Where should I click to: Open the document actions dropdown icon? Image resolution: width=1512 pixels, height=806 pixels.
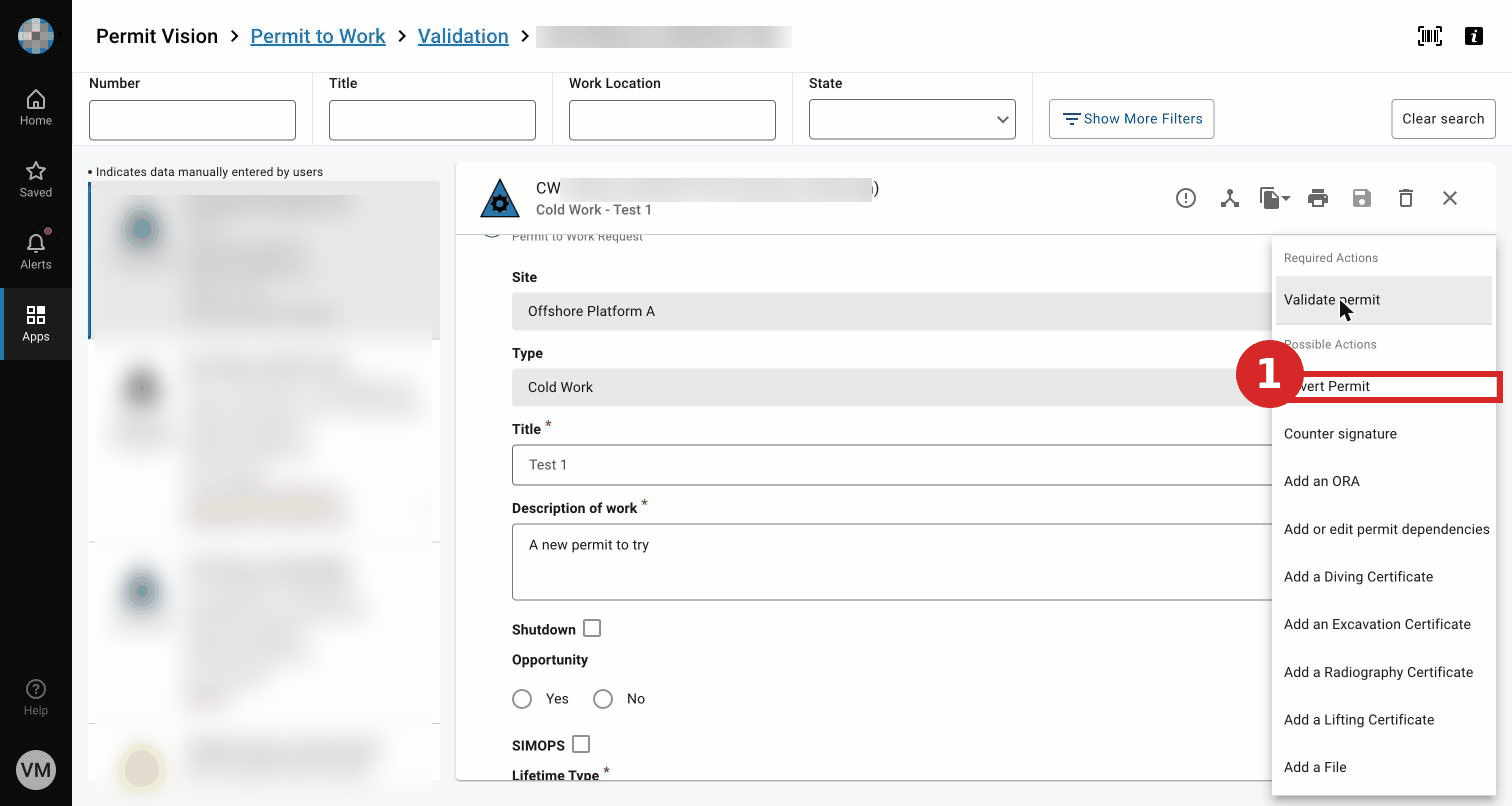coord(1274,198)
